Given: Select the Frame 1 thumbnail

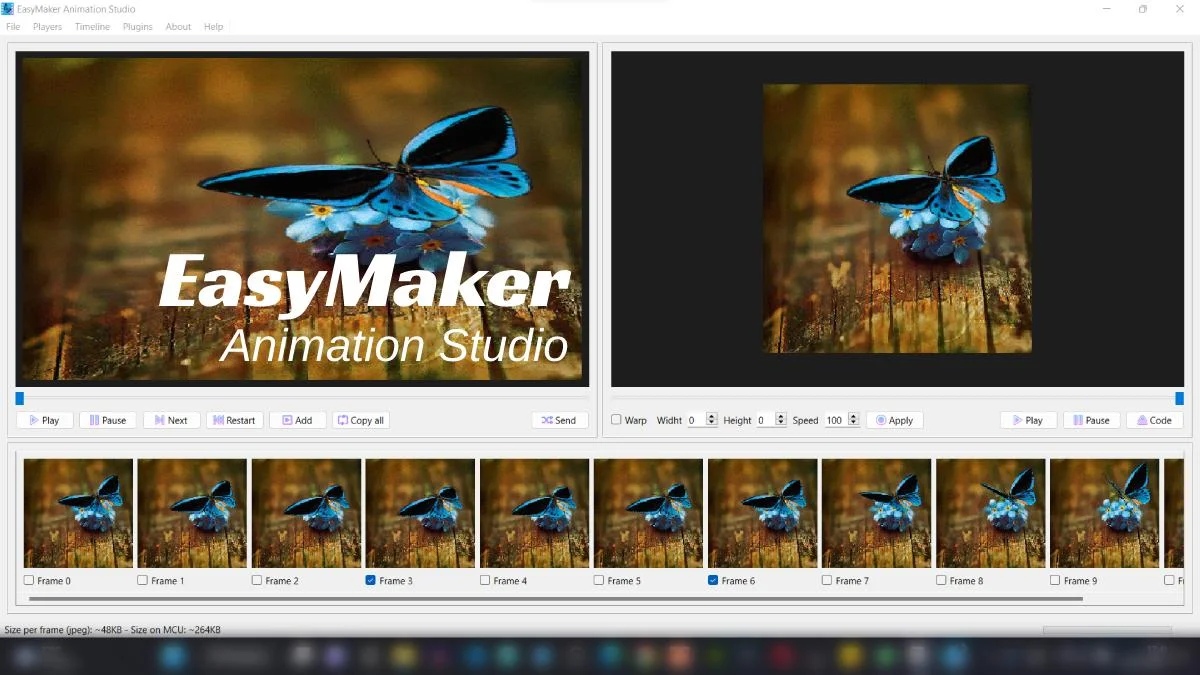Looking at the screenshot, I should 192,513.
